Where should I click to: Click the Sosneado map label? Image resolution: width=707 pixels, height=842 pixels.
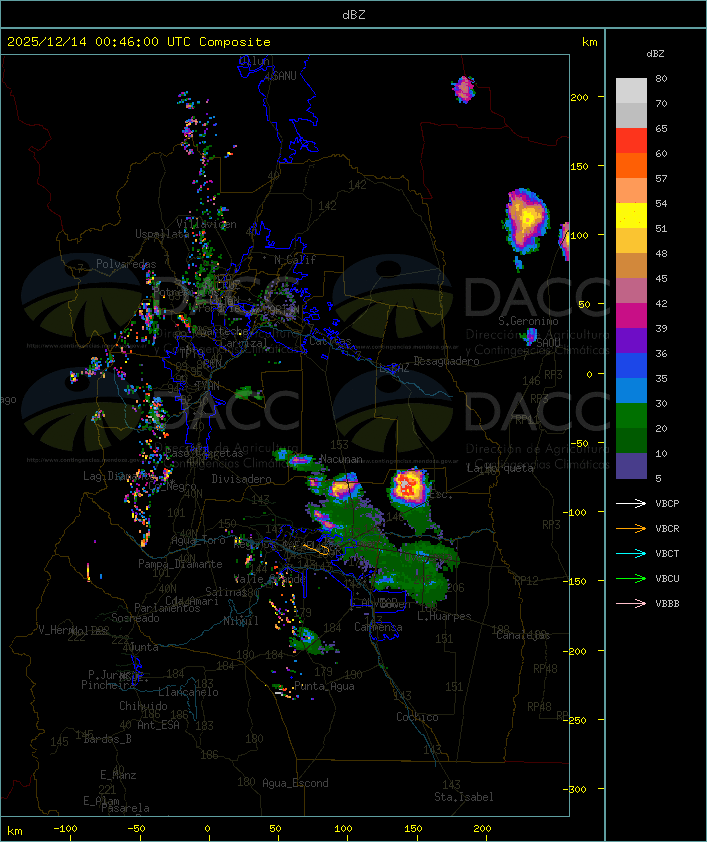(x=135, y=618)
